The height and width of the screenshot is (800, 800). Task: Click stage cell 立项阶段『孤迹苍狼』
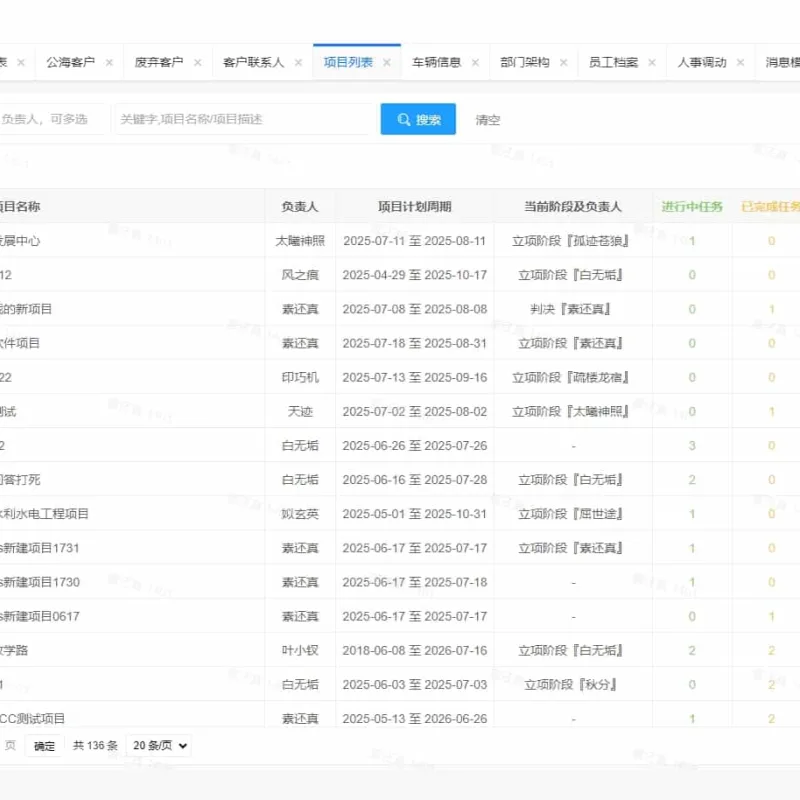[x=570, y=241]
